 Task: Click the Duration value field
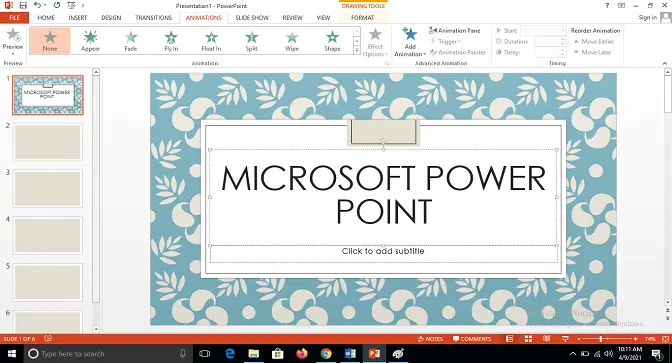pos(550,42)
